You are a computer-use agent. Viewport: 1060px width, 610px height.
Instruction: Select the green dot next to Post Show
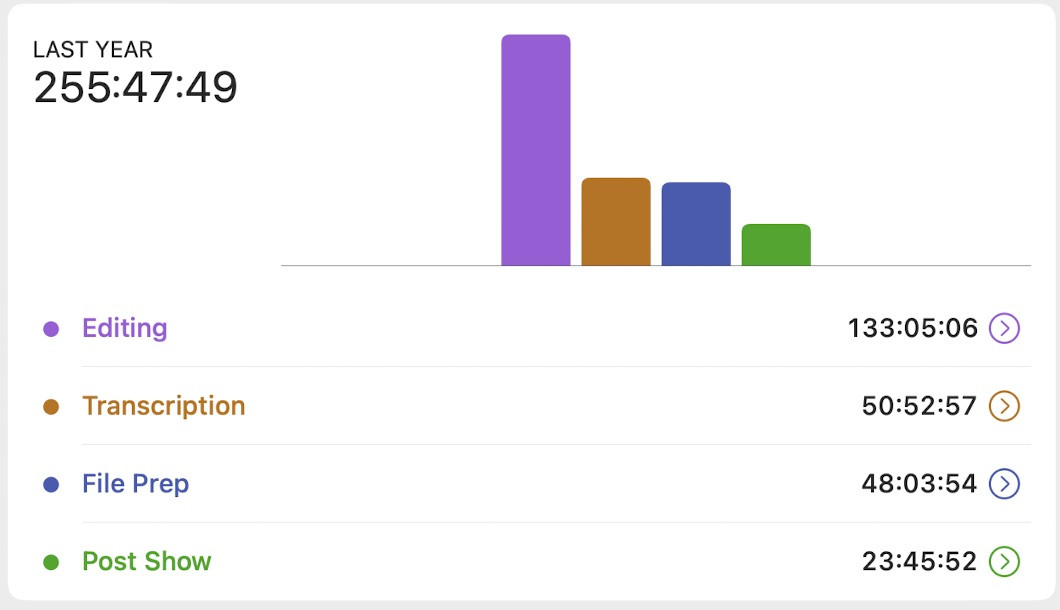(x=51, y=563)
